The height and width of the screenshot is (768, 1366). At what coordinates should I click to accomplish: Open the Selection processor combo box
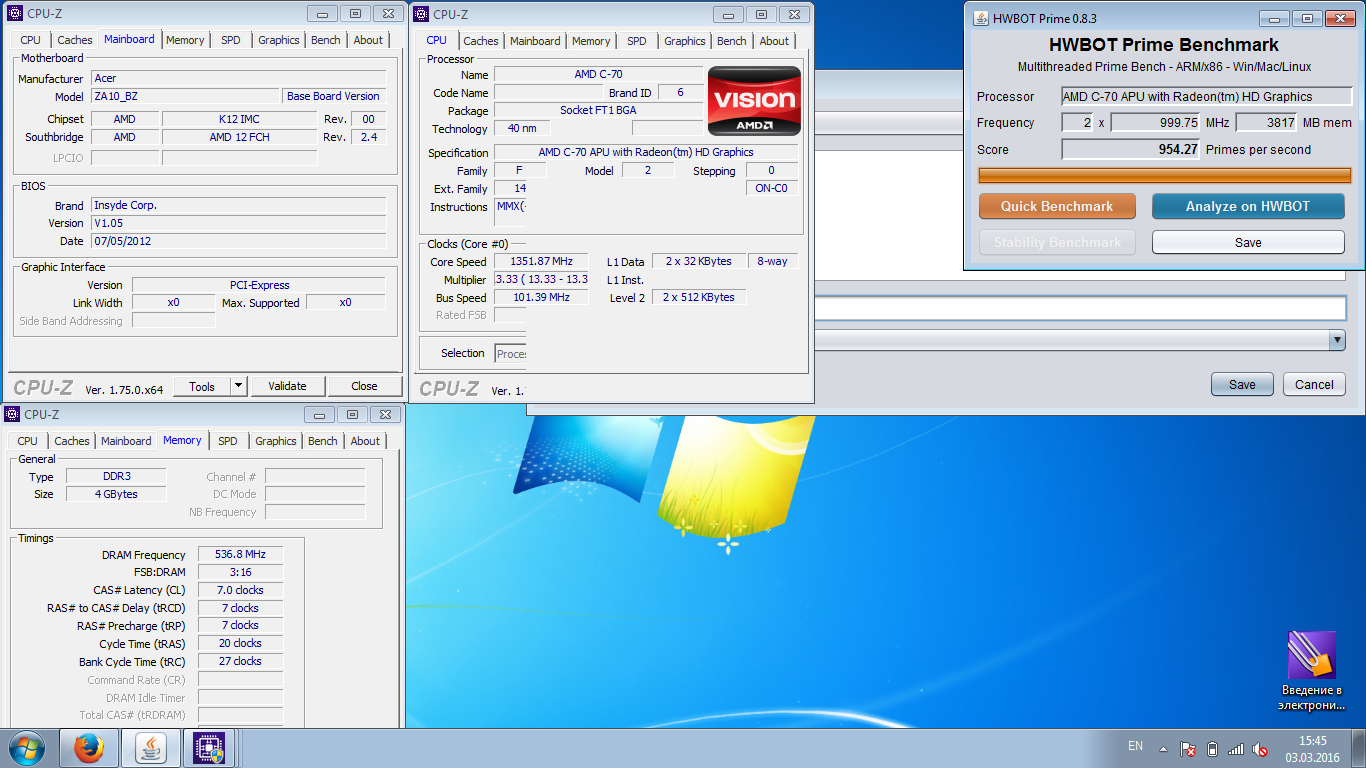coord(511,353)
